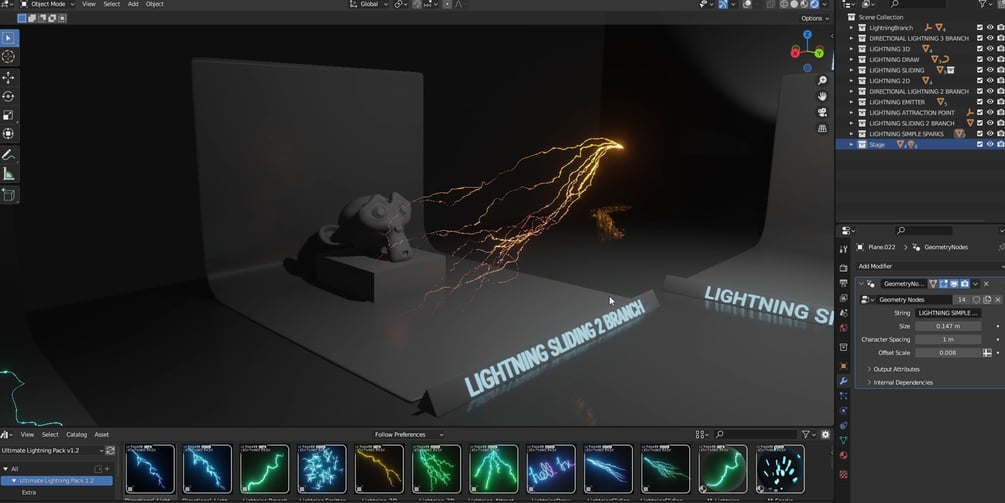Pick the Measure tool
The height and width of the screenshot is (503, 1005).
9,173
